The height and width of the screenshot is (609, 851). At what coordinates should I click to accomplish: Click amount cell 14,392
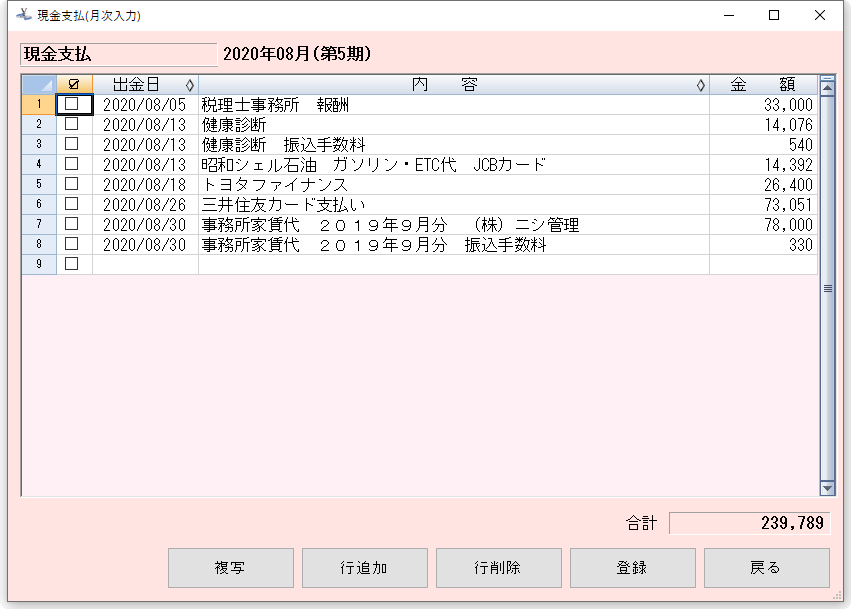tap(763, 164)
